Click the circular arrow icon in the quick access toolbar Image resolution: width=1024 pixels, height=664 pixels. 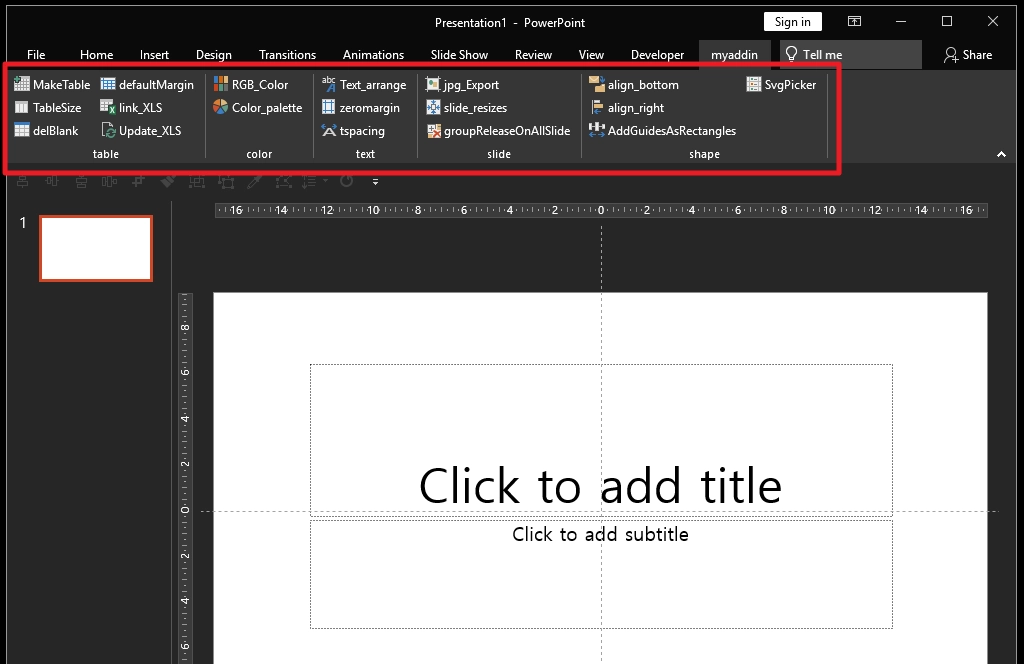click(x=347, y=182)
